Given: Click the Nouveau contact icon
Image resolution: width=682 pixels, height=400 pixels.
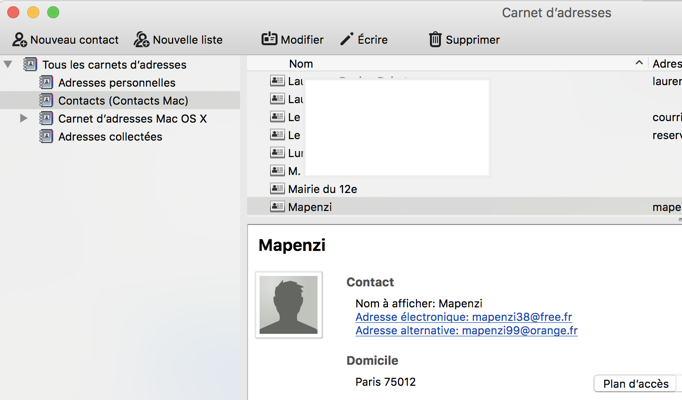Looking at the screenshot, I should point(19,40).
